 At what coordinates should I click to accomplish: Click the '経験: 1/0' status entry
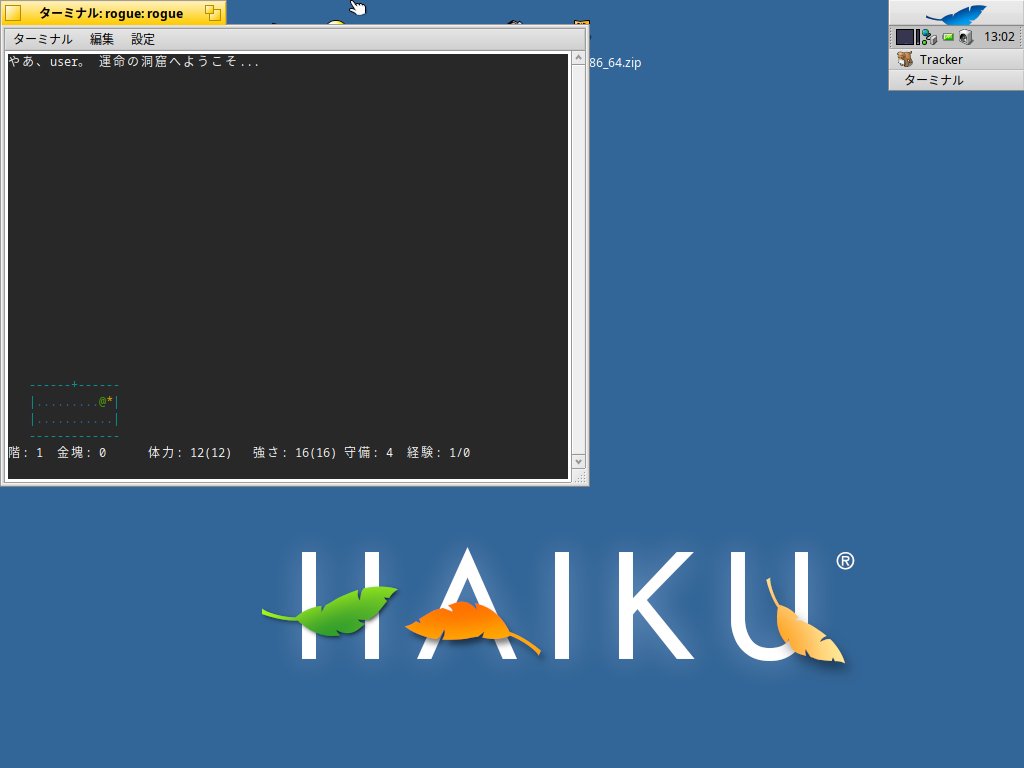point(438,453)
